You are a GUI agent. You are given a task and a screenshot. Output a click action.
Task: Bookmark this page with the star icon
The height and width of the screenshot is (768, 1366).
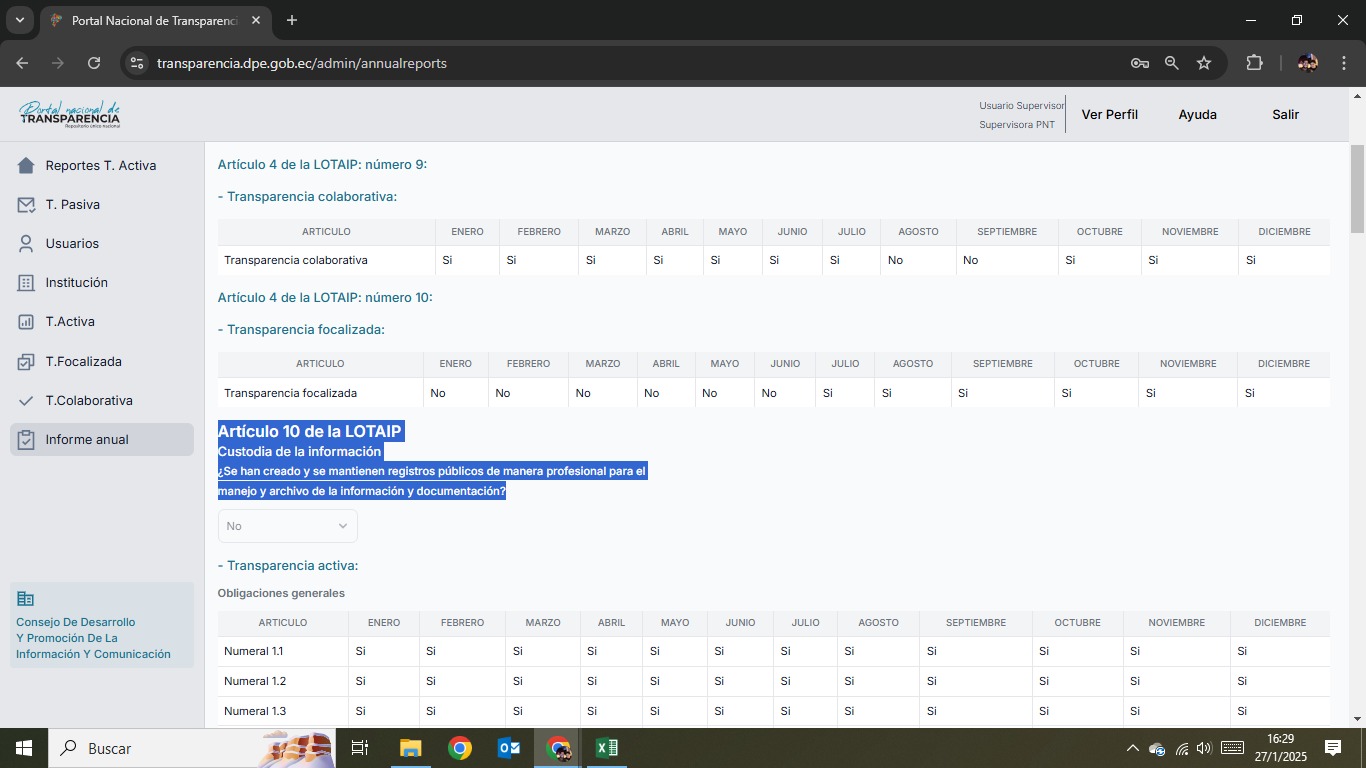(1204, 63)
